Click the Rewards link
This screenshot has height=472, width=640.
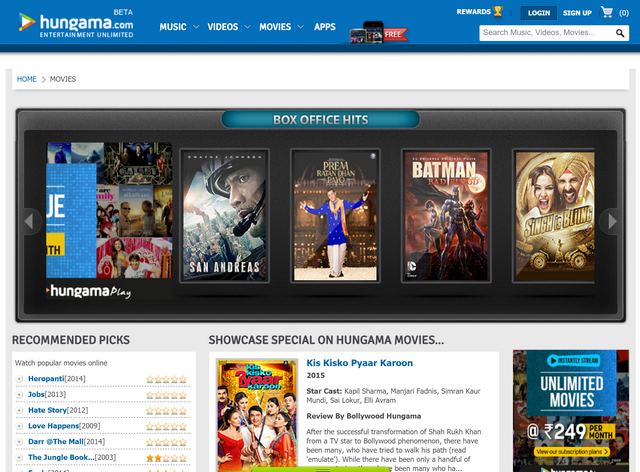473,12
